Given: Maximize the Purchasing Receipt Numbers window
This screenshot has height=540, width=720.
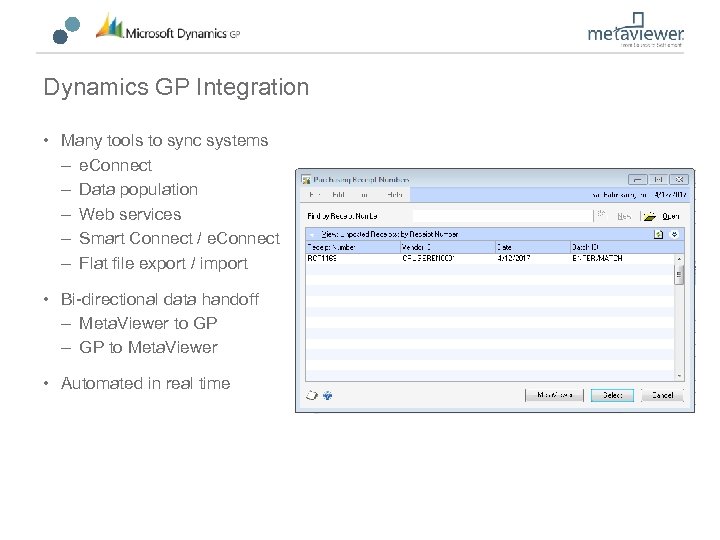Looking at the screenshot, I should tap(658, 180).
